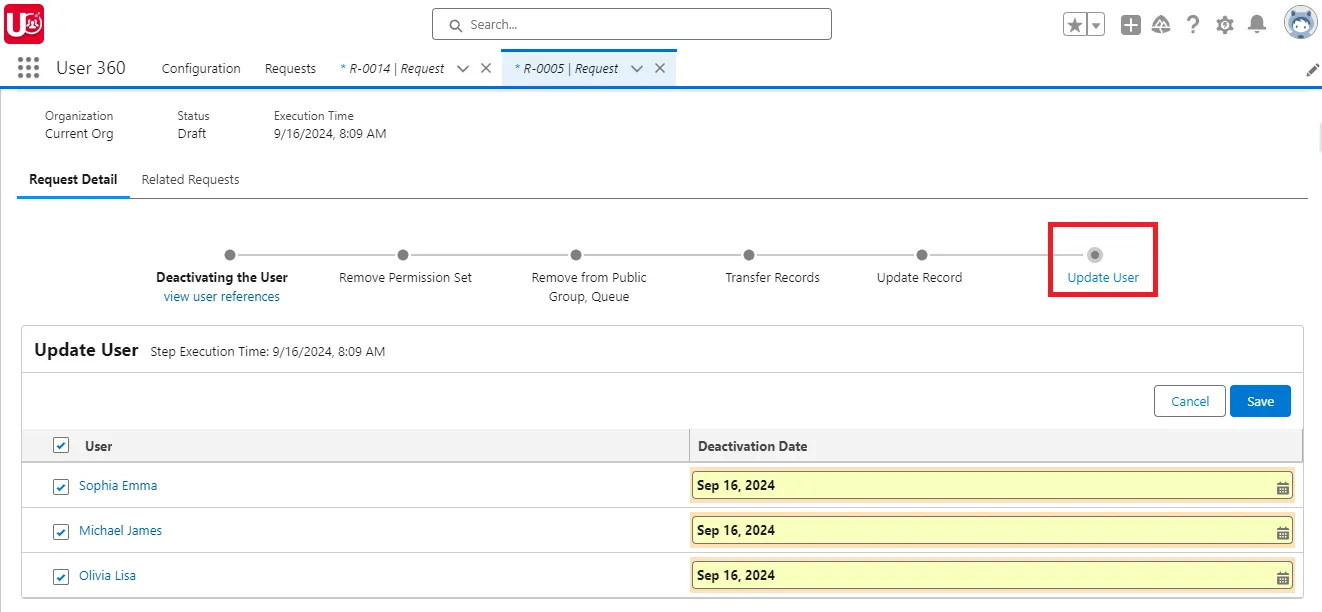The height and width of the screenshot is (612, 1322).
Task: Click the Current Org organization value
Action: click(79, 133)
